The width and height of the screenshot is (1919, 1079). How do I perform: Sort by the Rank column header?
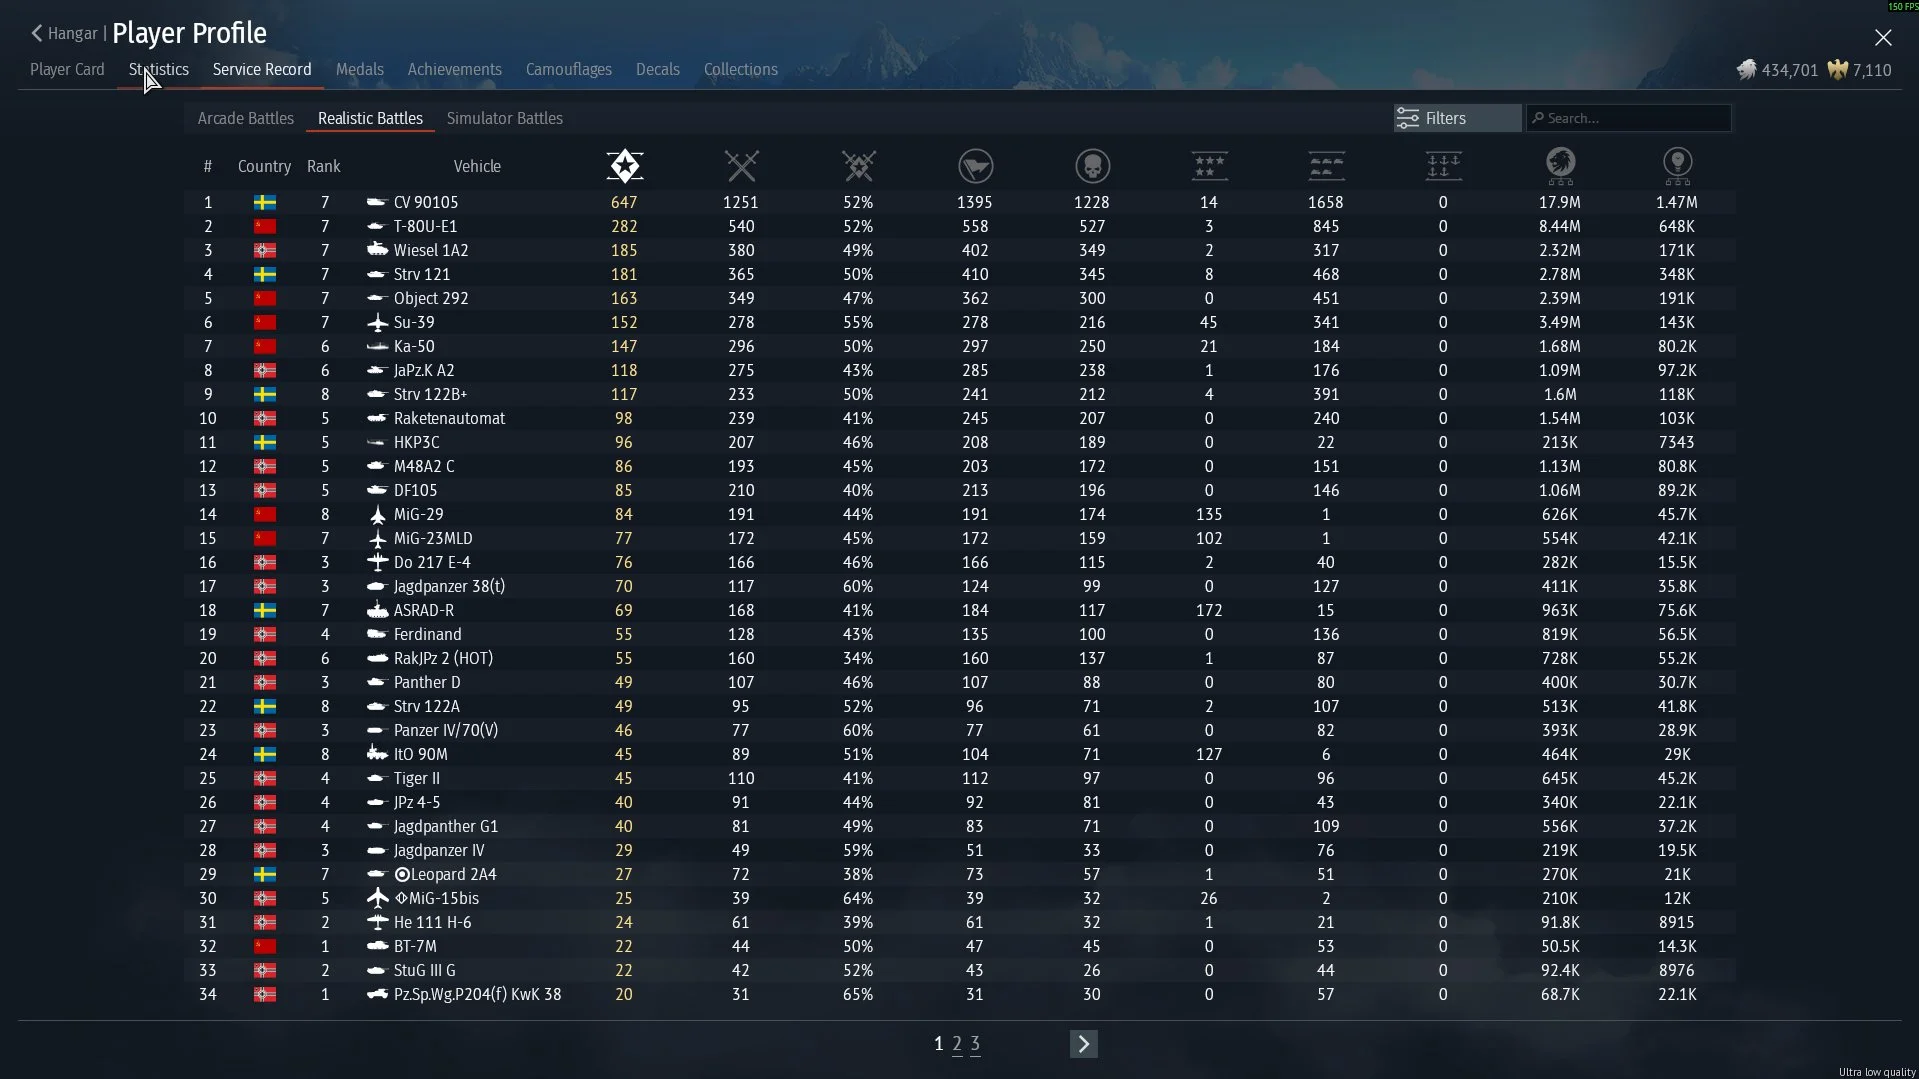click(x=324, y=166)
